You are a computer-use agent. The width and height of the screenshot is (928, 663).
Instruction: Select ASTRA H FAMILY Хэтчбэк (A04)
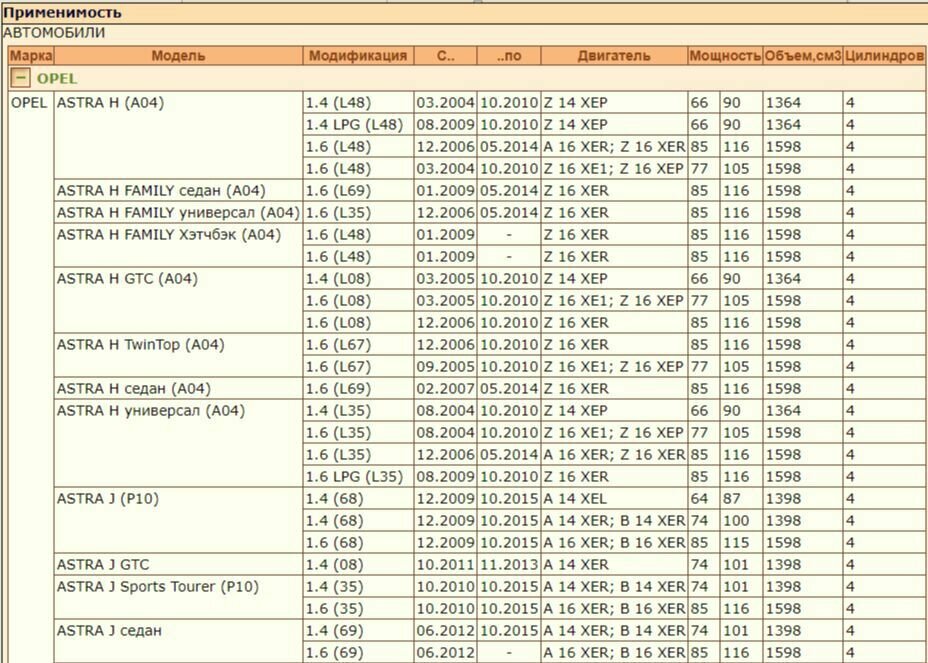tap(178, 246)
